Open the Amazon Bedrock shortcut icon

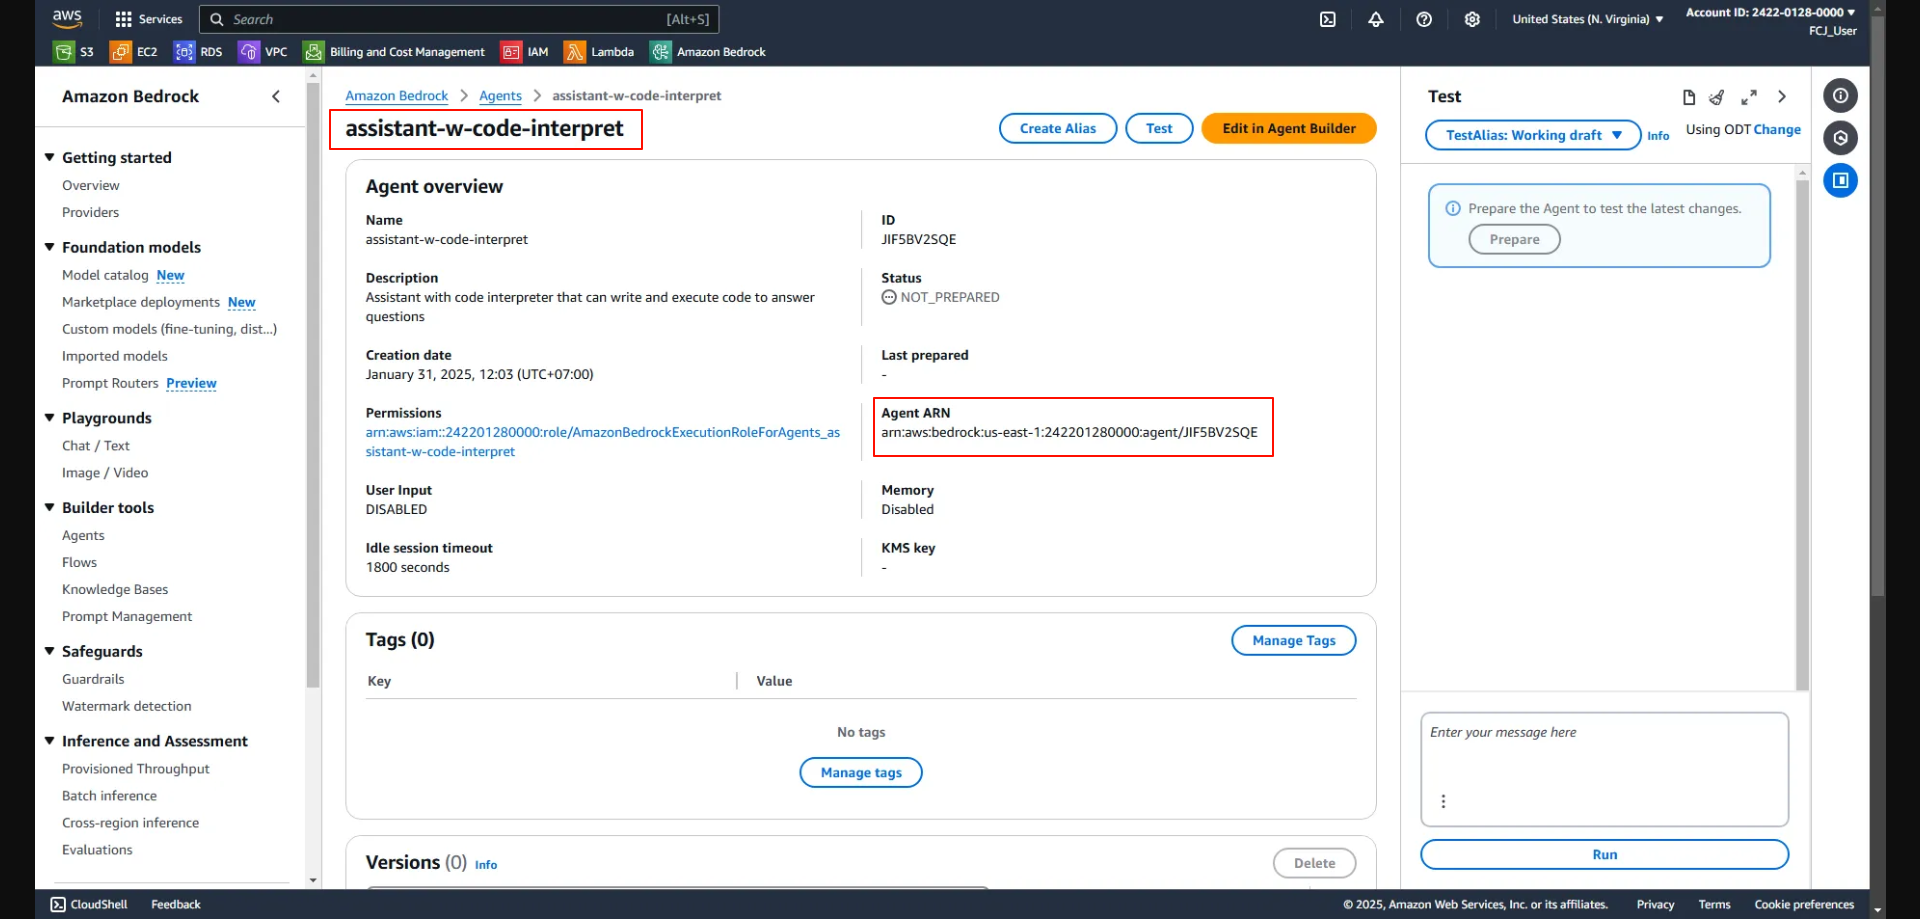point(660,52)
